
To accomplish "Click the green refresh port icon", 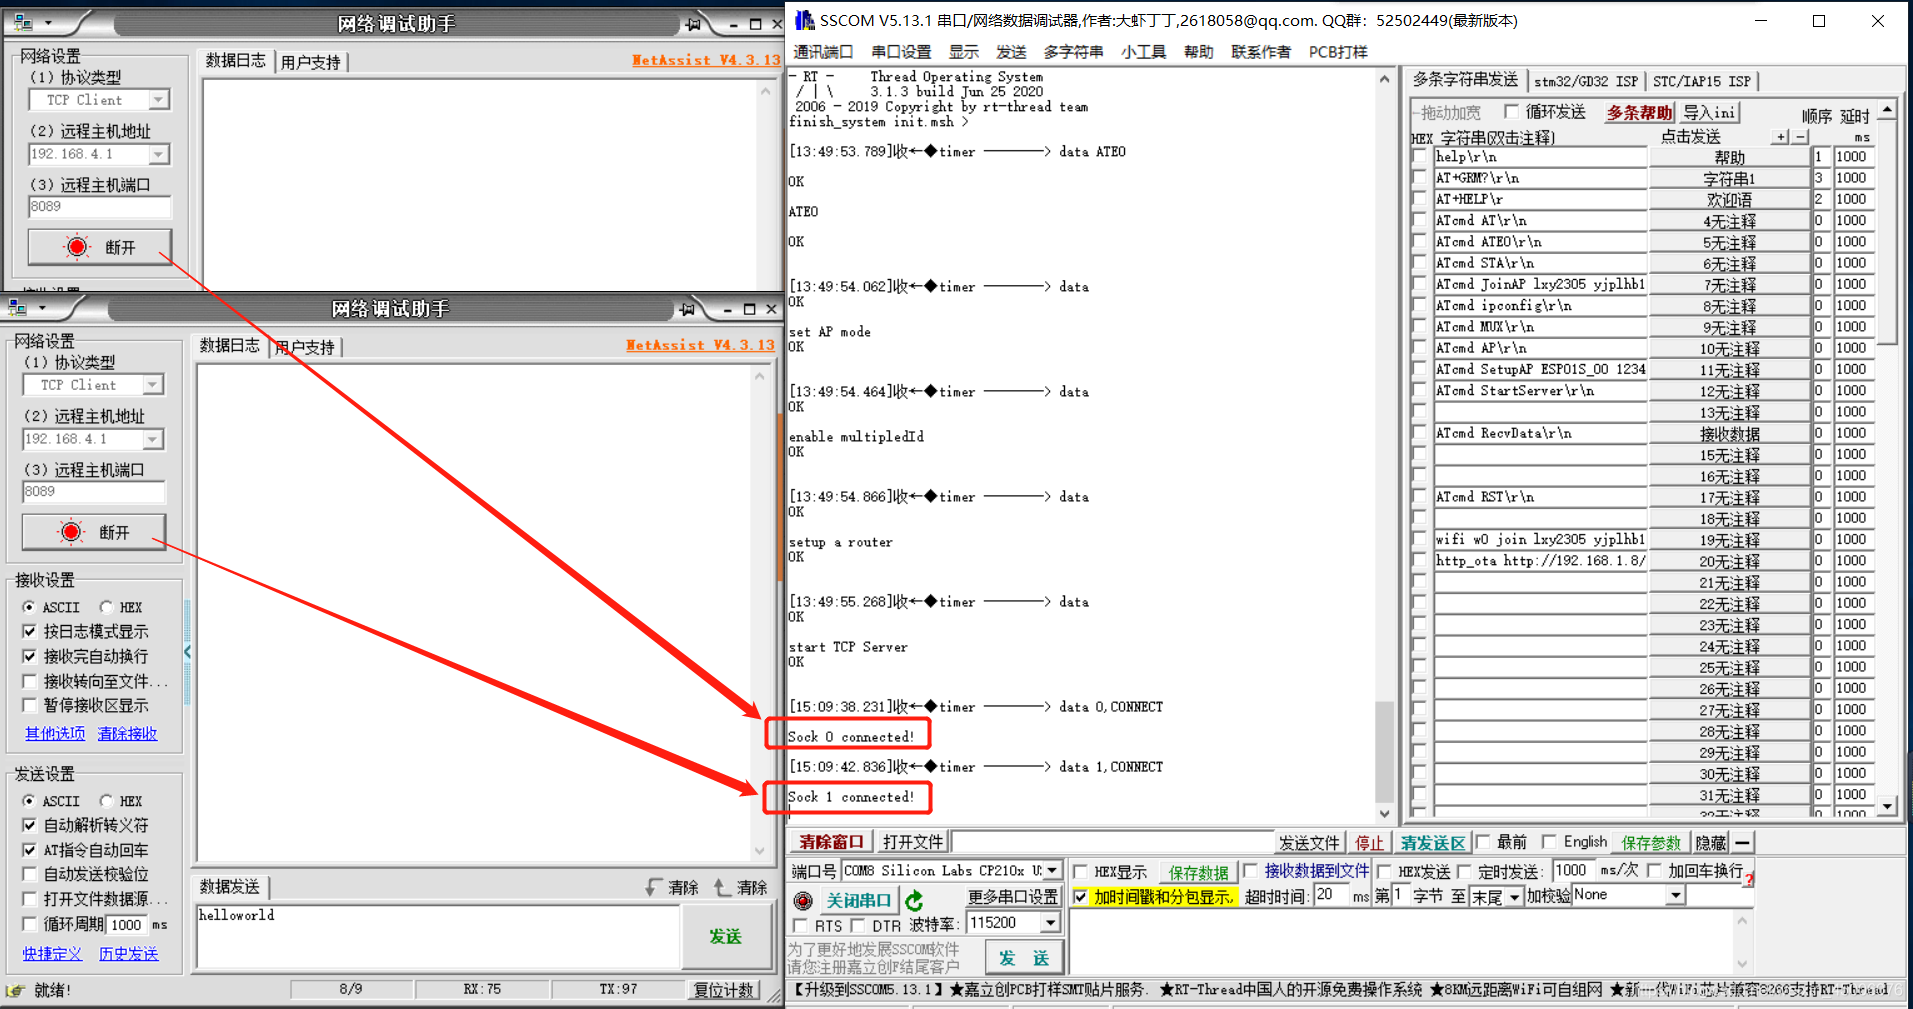I will (x=914, y=900).
